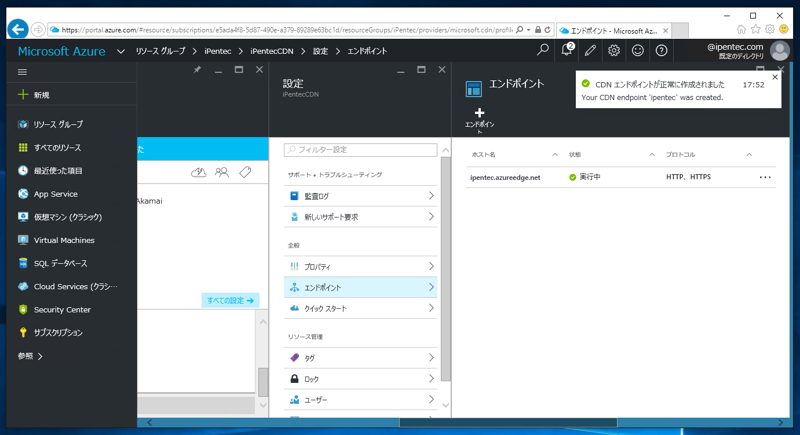Click browser favorites star icon
800x435 pixels.
756,30
